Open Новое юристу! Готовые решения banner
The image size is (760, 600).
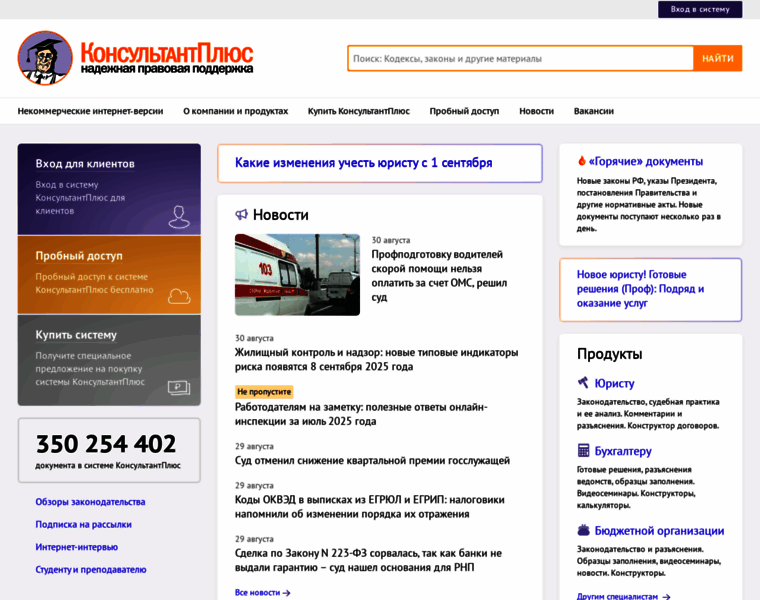click(x=650, y=289)
